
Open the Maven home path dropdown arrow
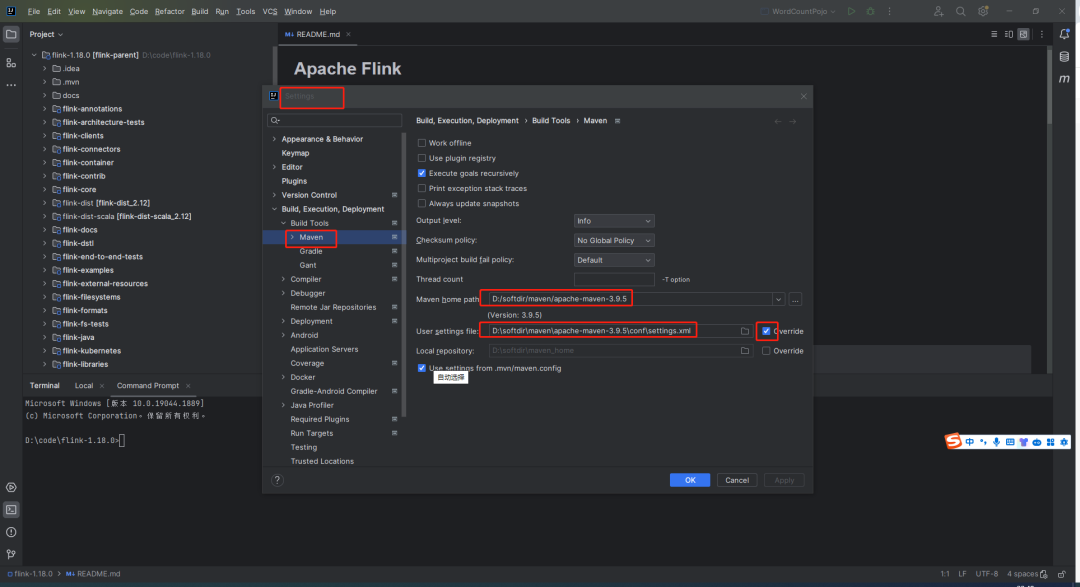point(778,300)
